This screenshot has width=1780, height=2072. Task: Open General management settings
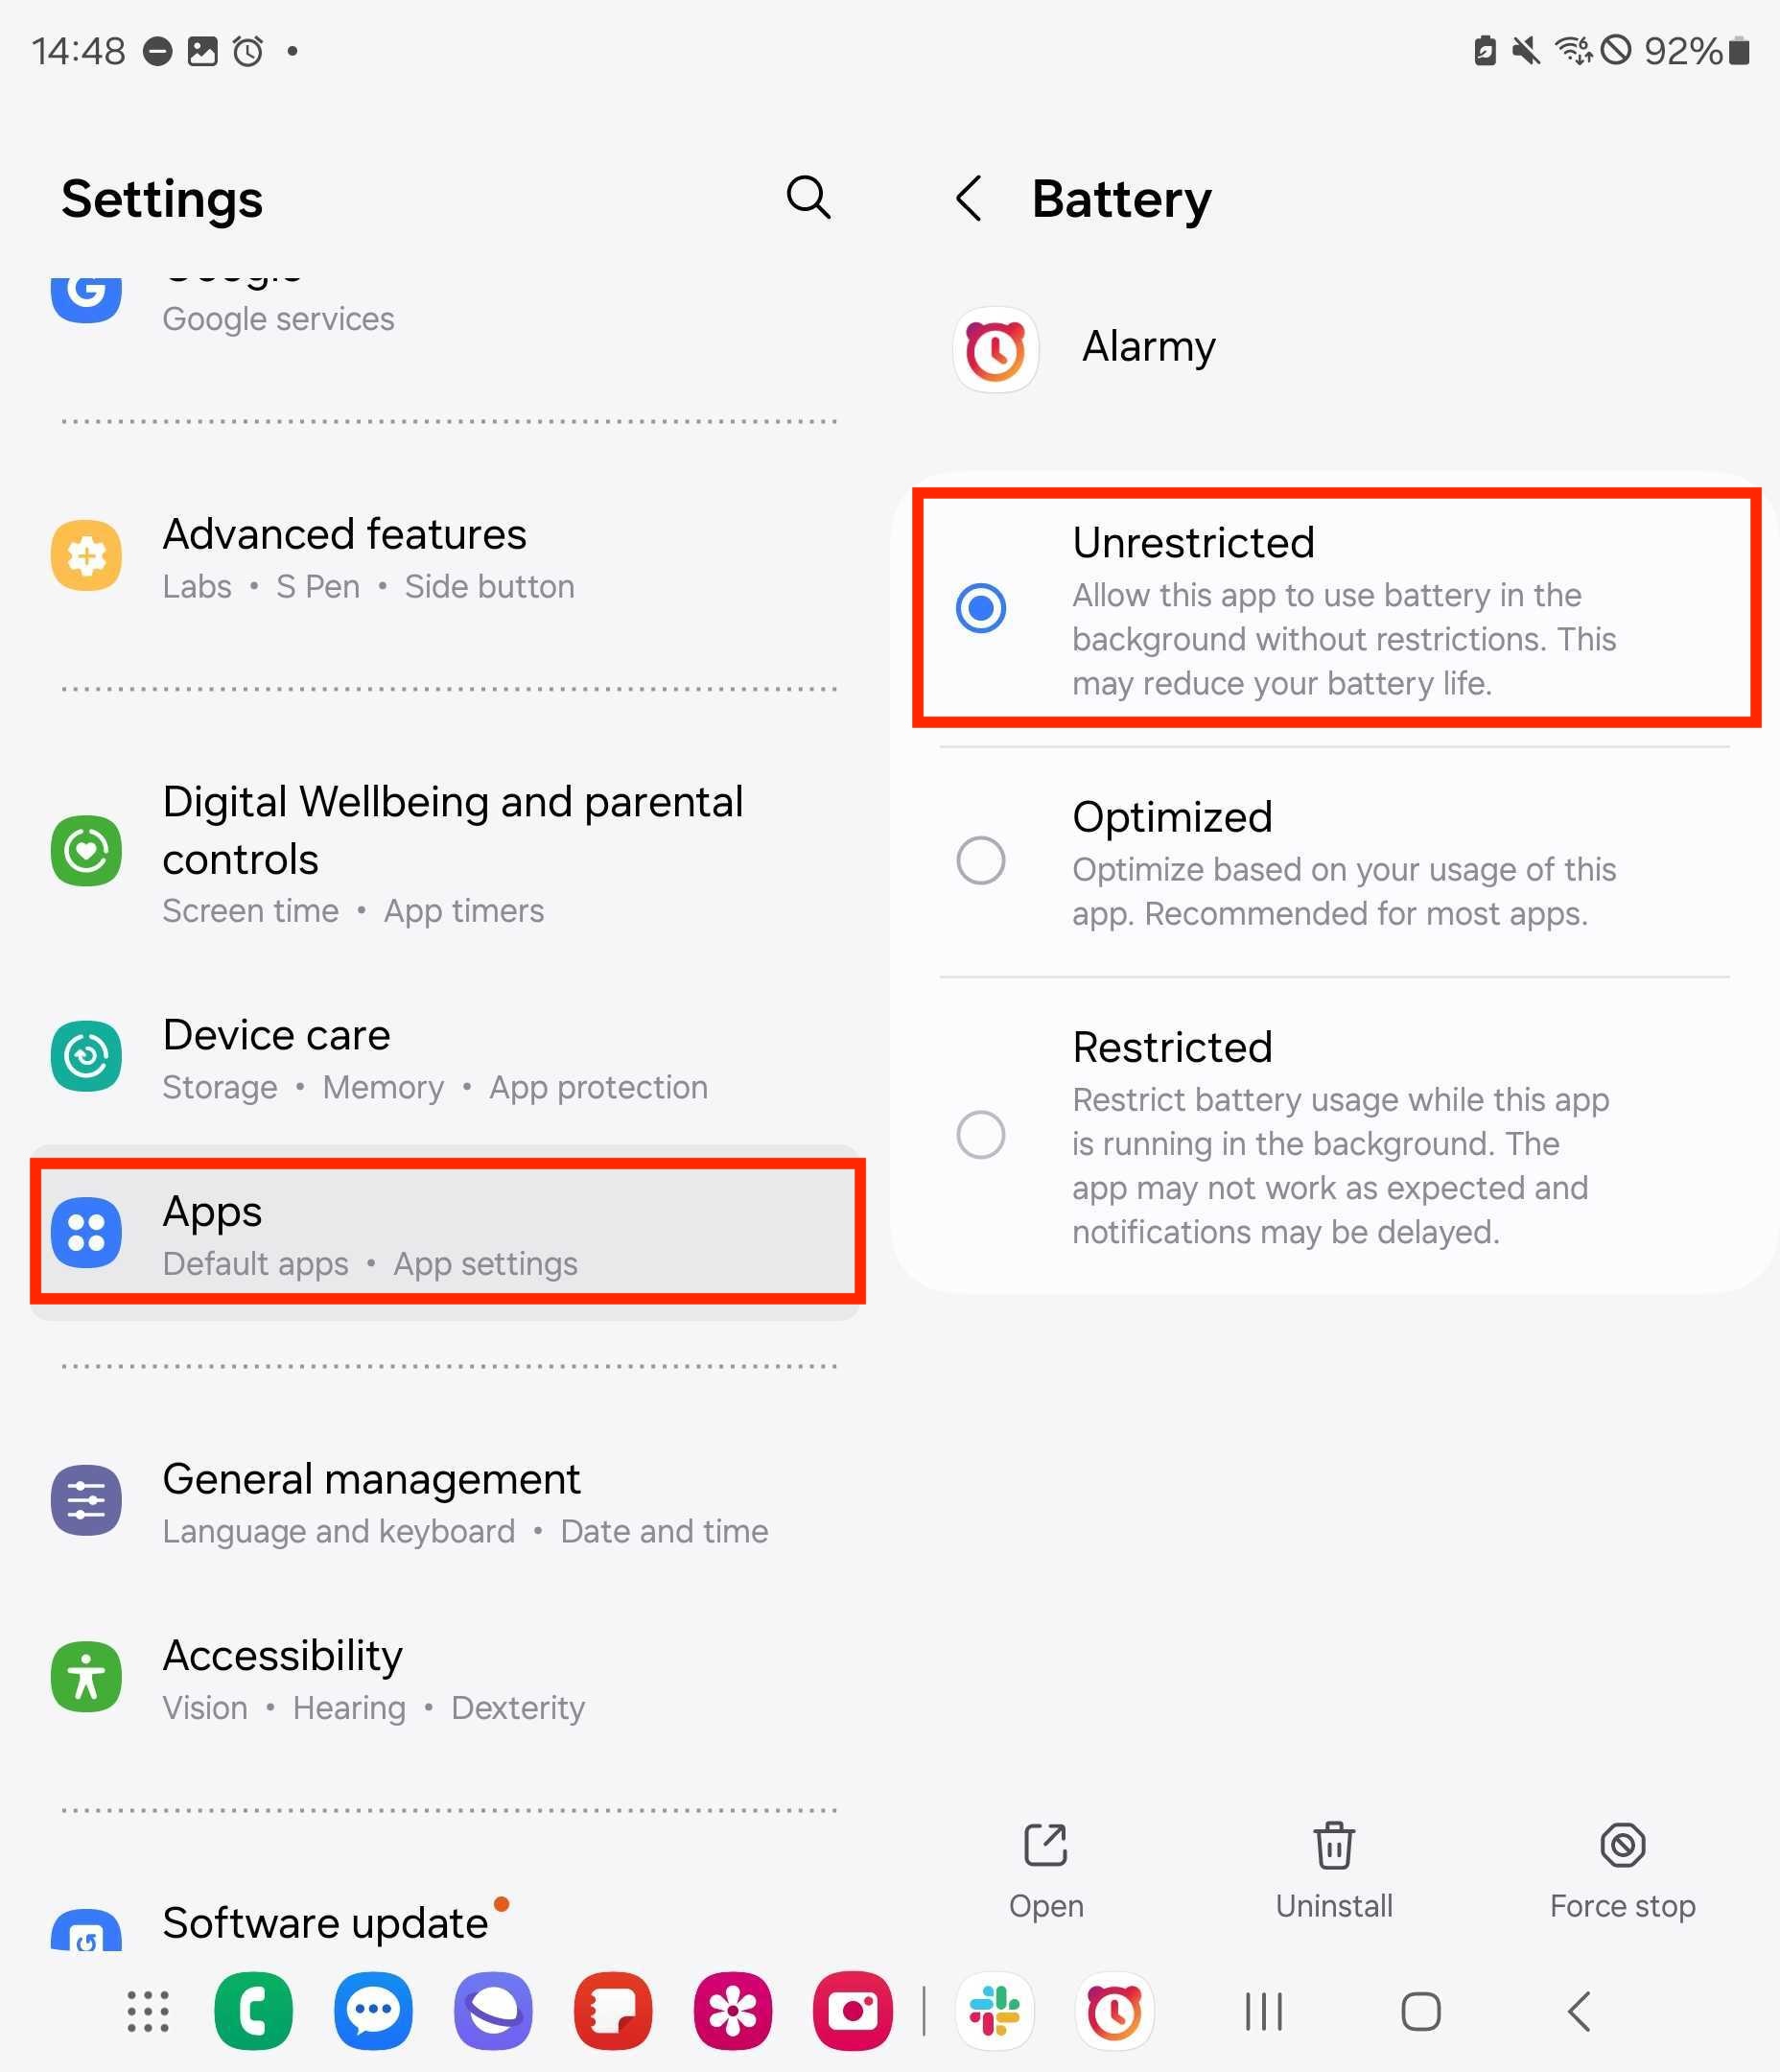click(448, 1501)
